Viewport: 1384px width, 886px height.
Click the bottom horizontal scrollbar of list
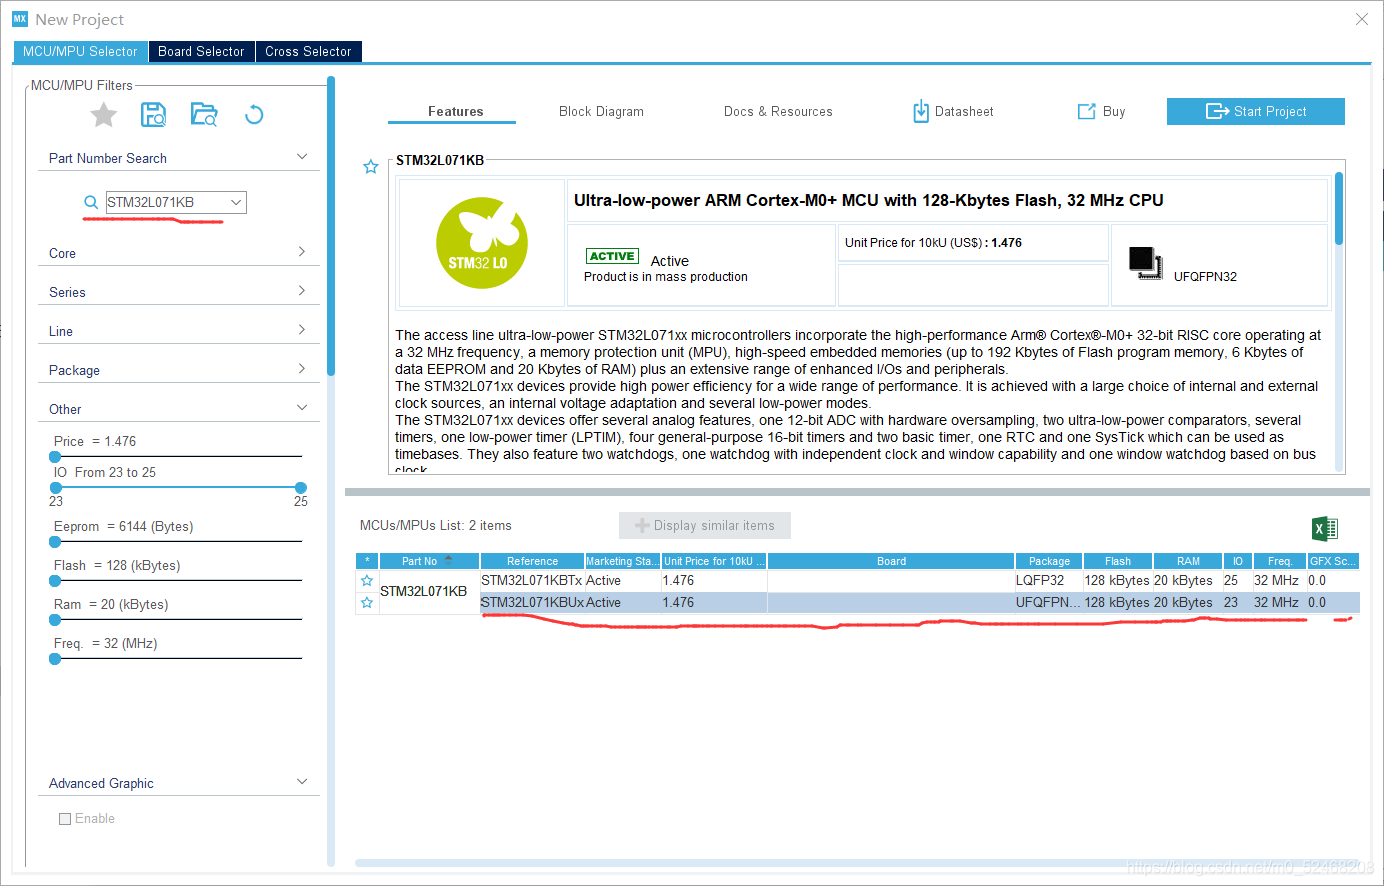tap(858, 862)
